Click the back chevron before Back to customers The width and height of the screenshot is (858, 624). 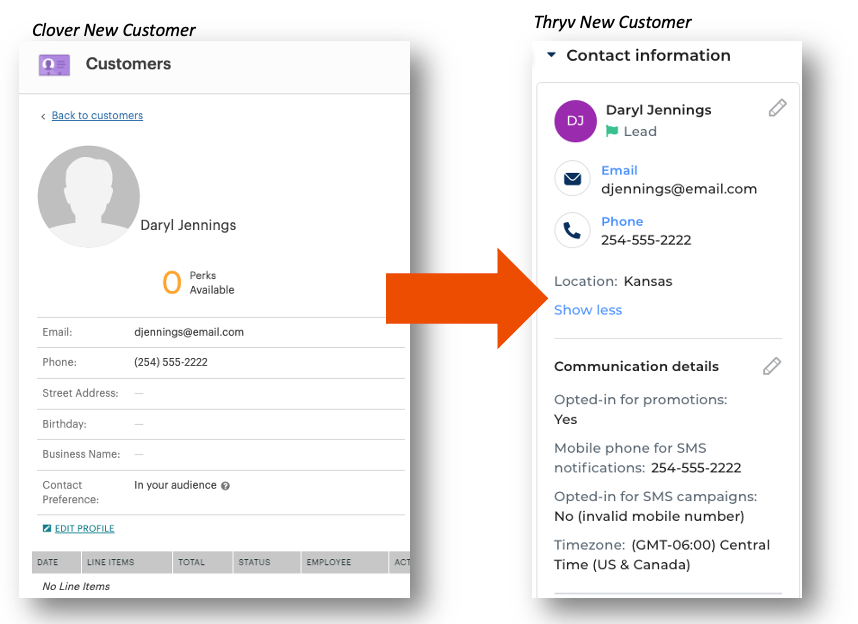(x=43, y=116)
